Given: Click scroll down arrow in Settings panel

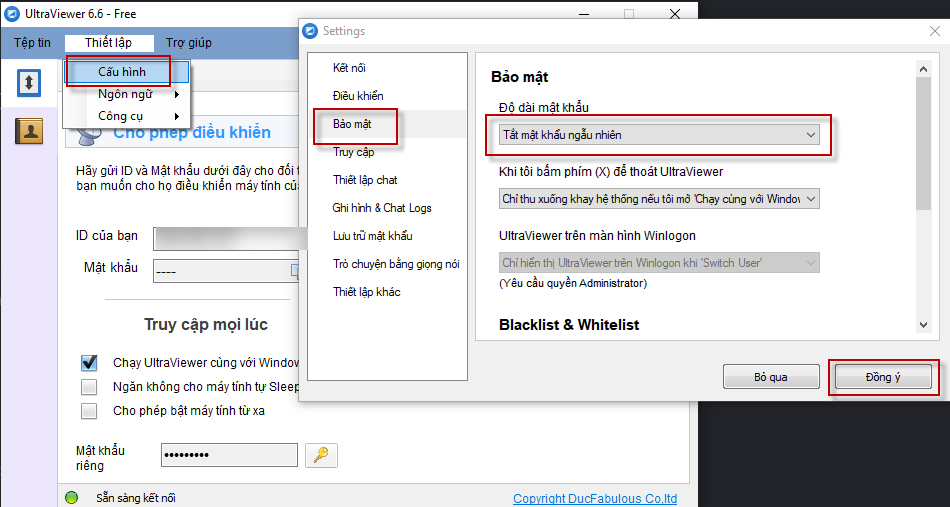Looking at the screenshot, I should pyautogui.click(x=923, y=325).
